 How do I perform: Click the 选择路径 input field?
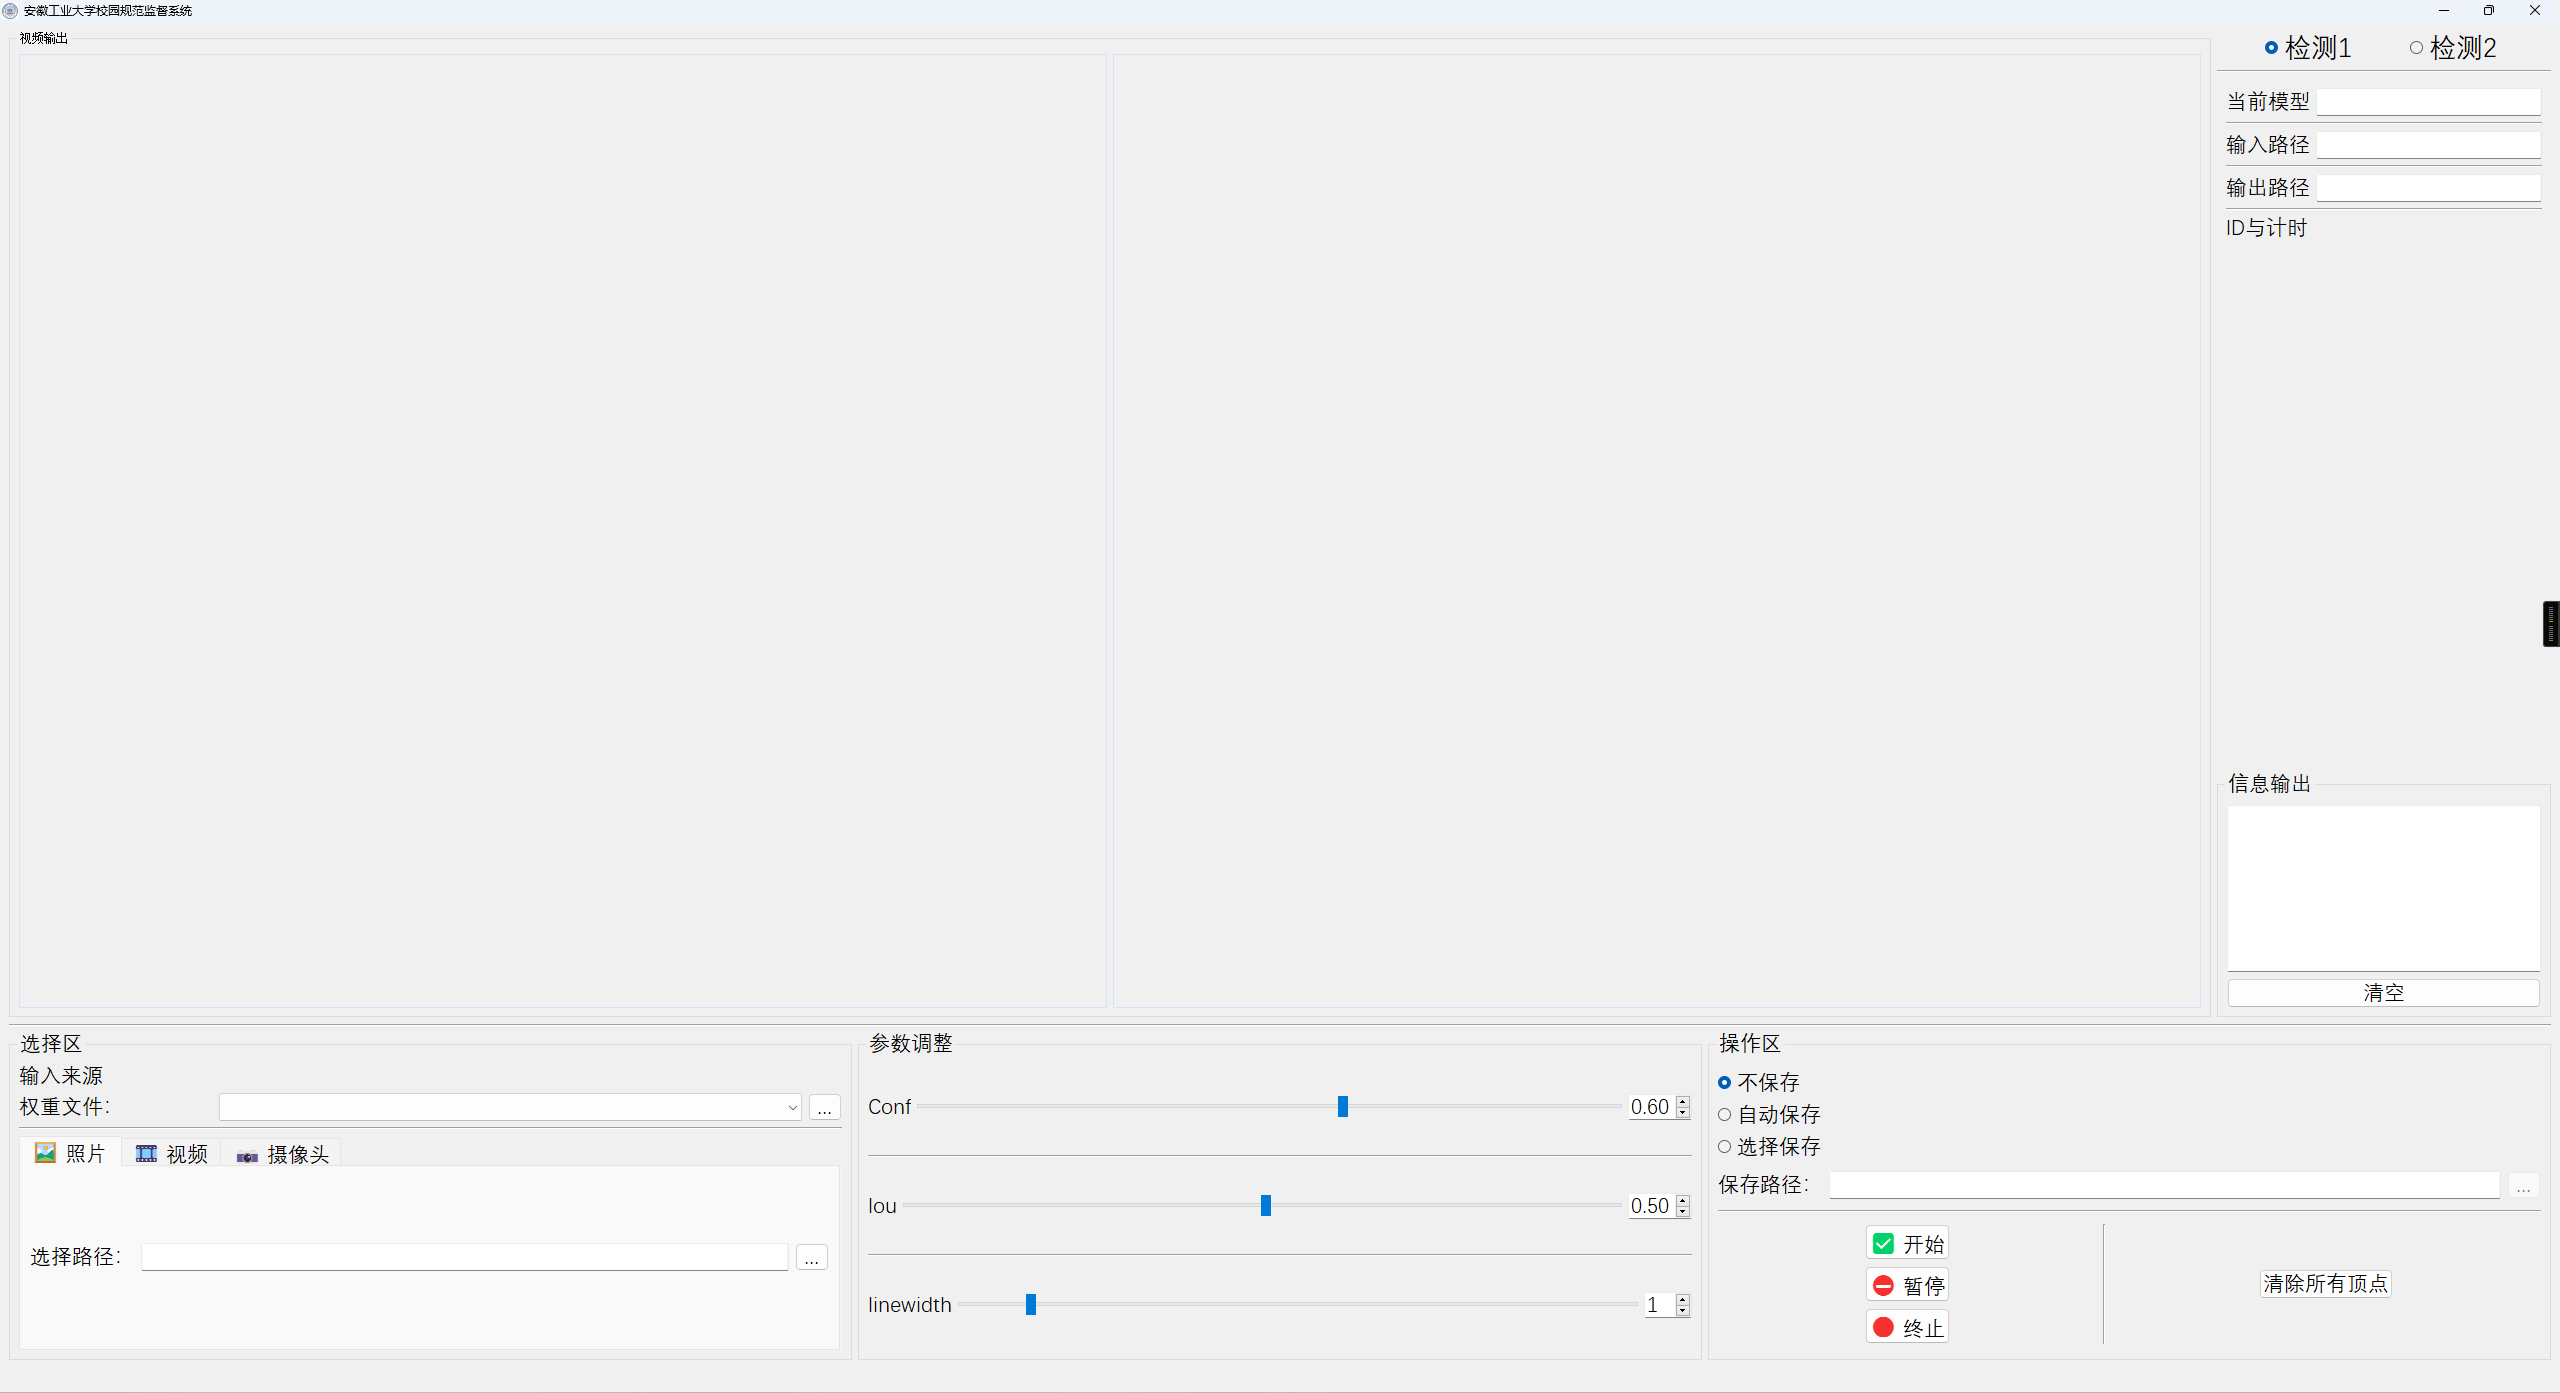pos(464,1257)
